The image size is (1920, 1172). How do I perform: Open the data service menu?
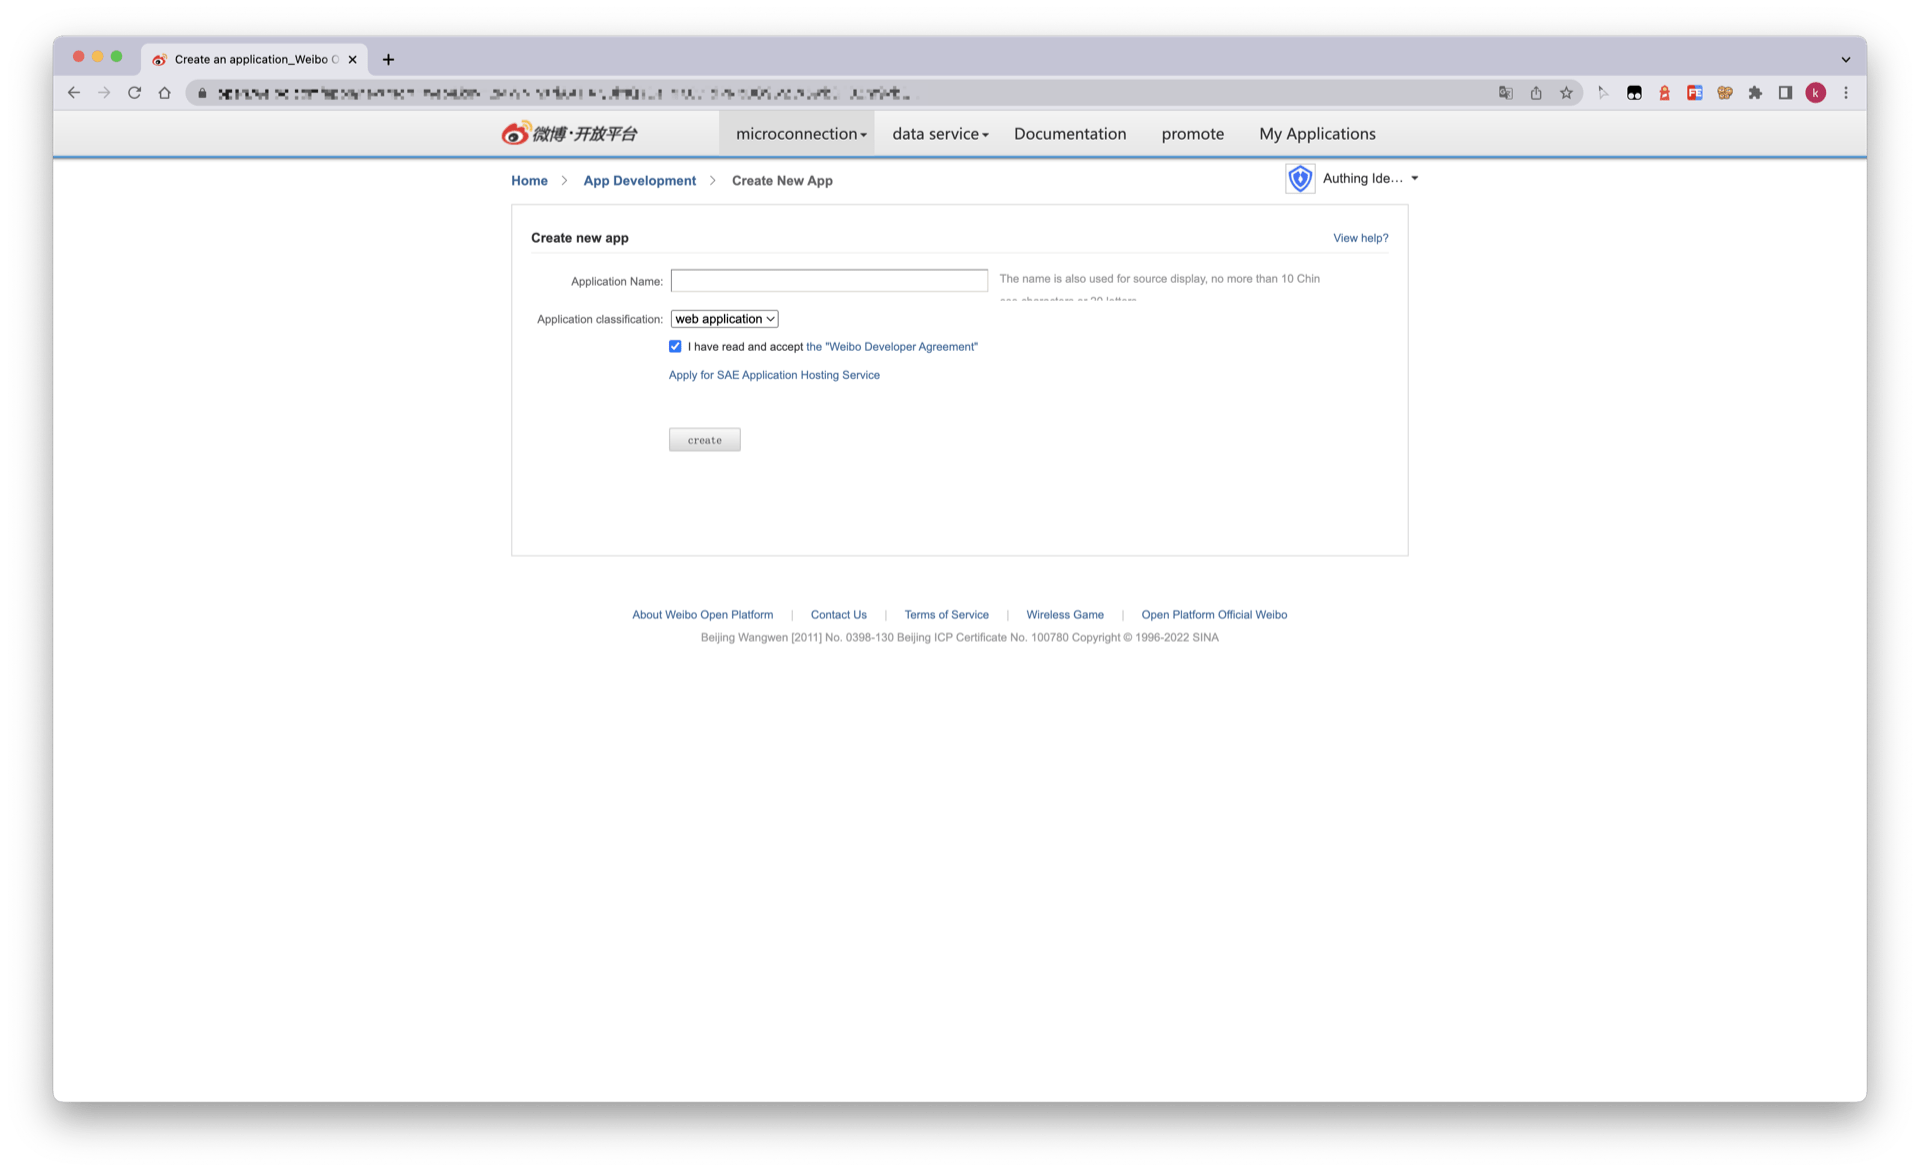coord(938,133)
